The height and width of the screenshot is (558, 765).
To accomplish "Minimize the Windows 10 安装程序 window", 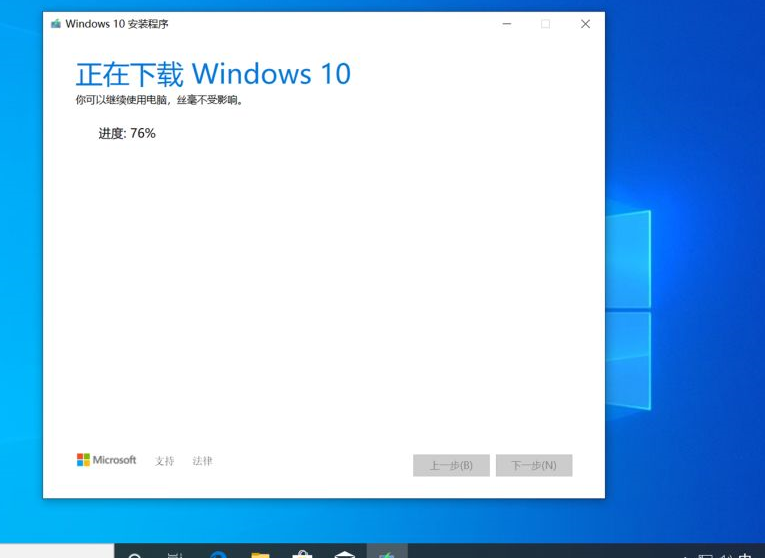I will tap(507, 24).
